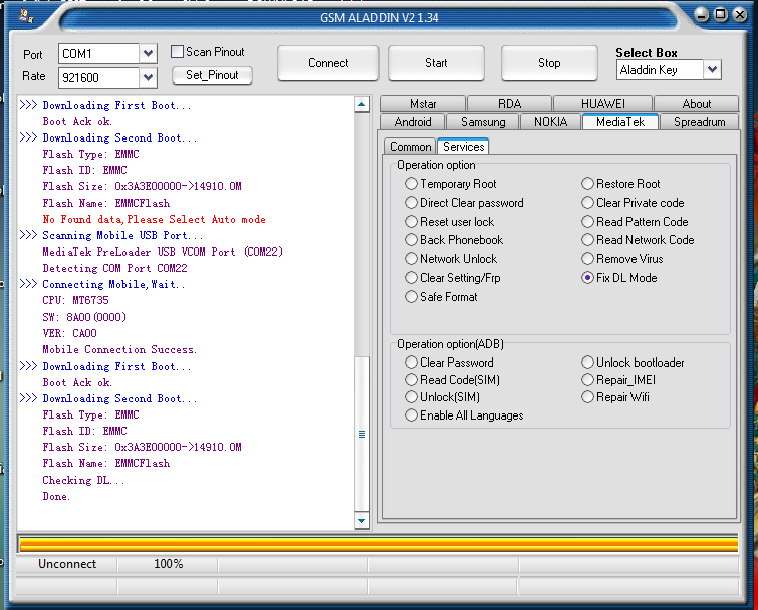Click the orange progress bar
The height and width of the screenshot is (610, 758).
click(379, 544)
